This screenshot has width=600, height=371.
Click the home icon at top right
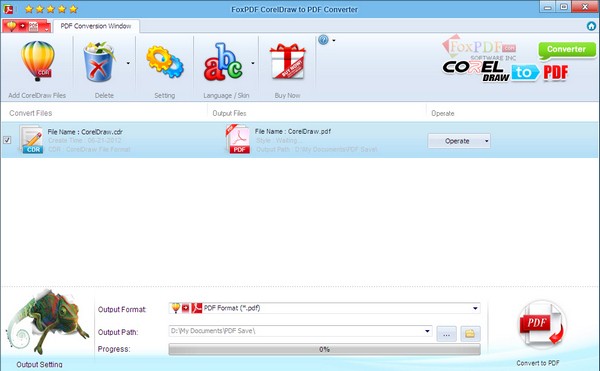[x=591, y=26]
